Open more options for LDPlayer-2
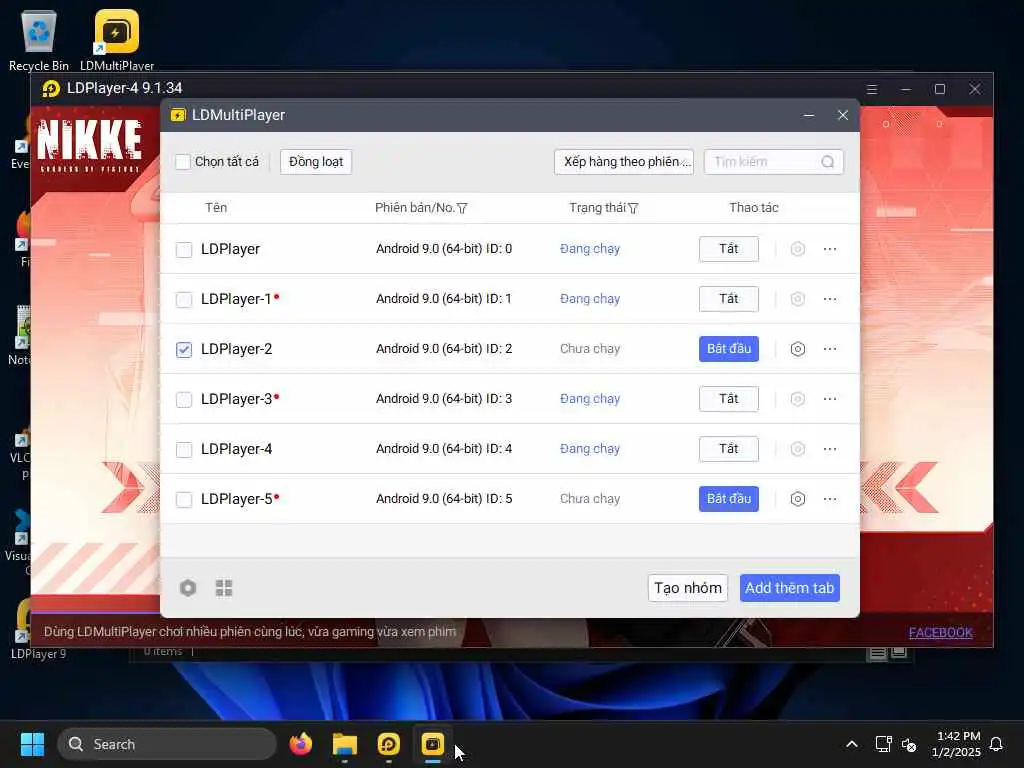This screenshot has height=768, width=1024. point(830,349)
